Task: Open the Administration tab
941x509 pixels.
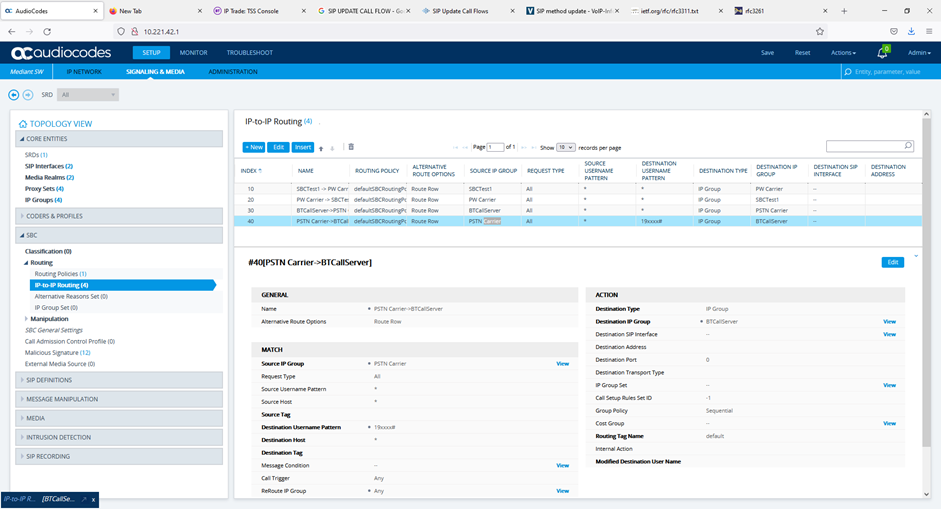Action: pyautogui.click(x=233, y=72)
